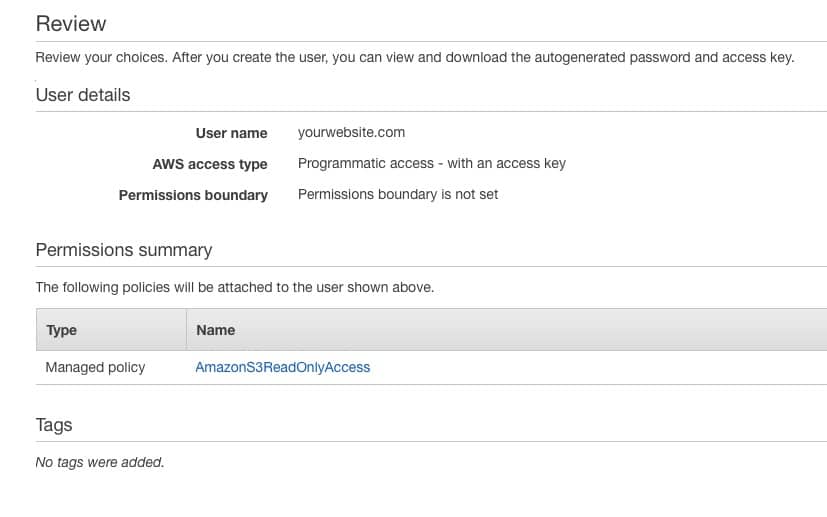The height and width of the screenshot is (517, 827).
Task: Click the 'No tags were added' message
Action: point(100,462)
